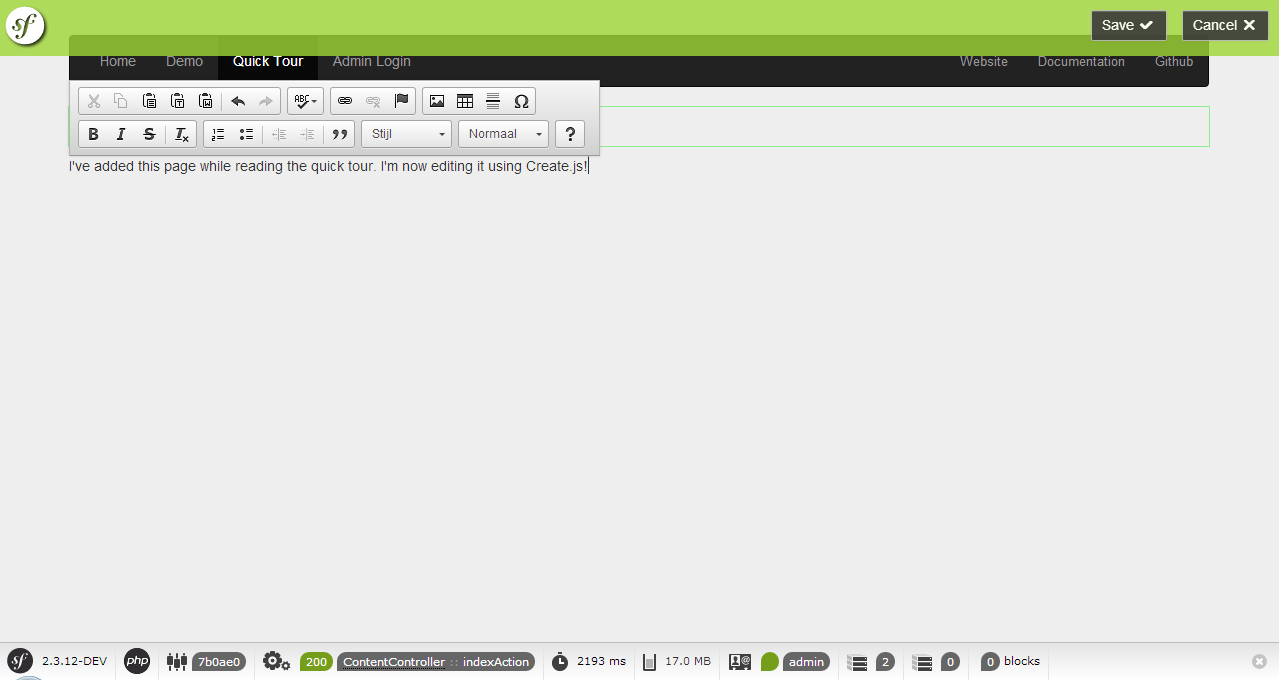Visit the Website link
This screenshot has width=1279, height=680.
[984, 61]
